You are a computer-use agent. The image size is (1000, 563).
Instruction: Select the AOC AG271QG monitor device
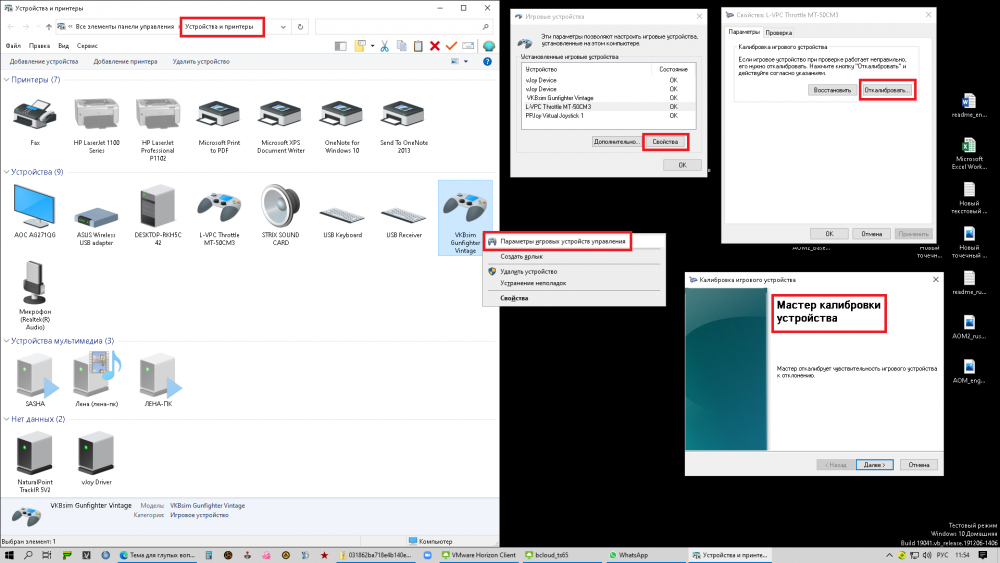point(35,211)
